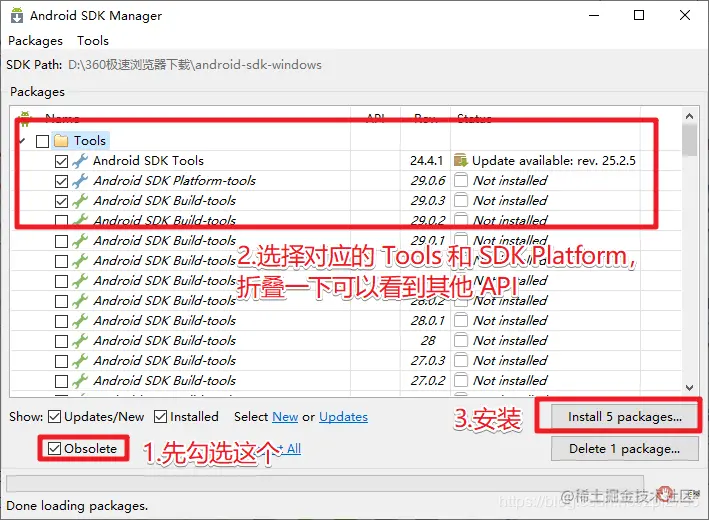
Task: Click wrench icon of Build-tools rev 28.0.1
Action: pos(80,321)
